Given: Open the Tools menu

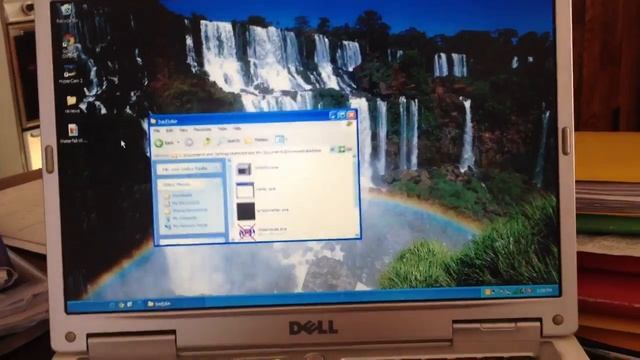Looking at the screenshot, I should pos(222,129).
